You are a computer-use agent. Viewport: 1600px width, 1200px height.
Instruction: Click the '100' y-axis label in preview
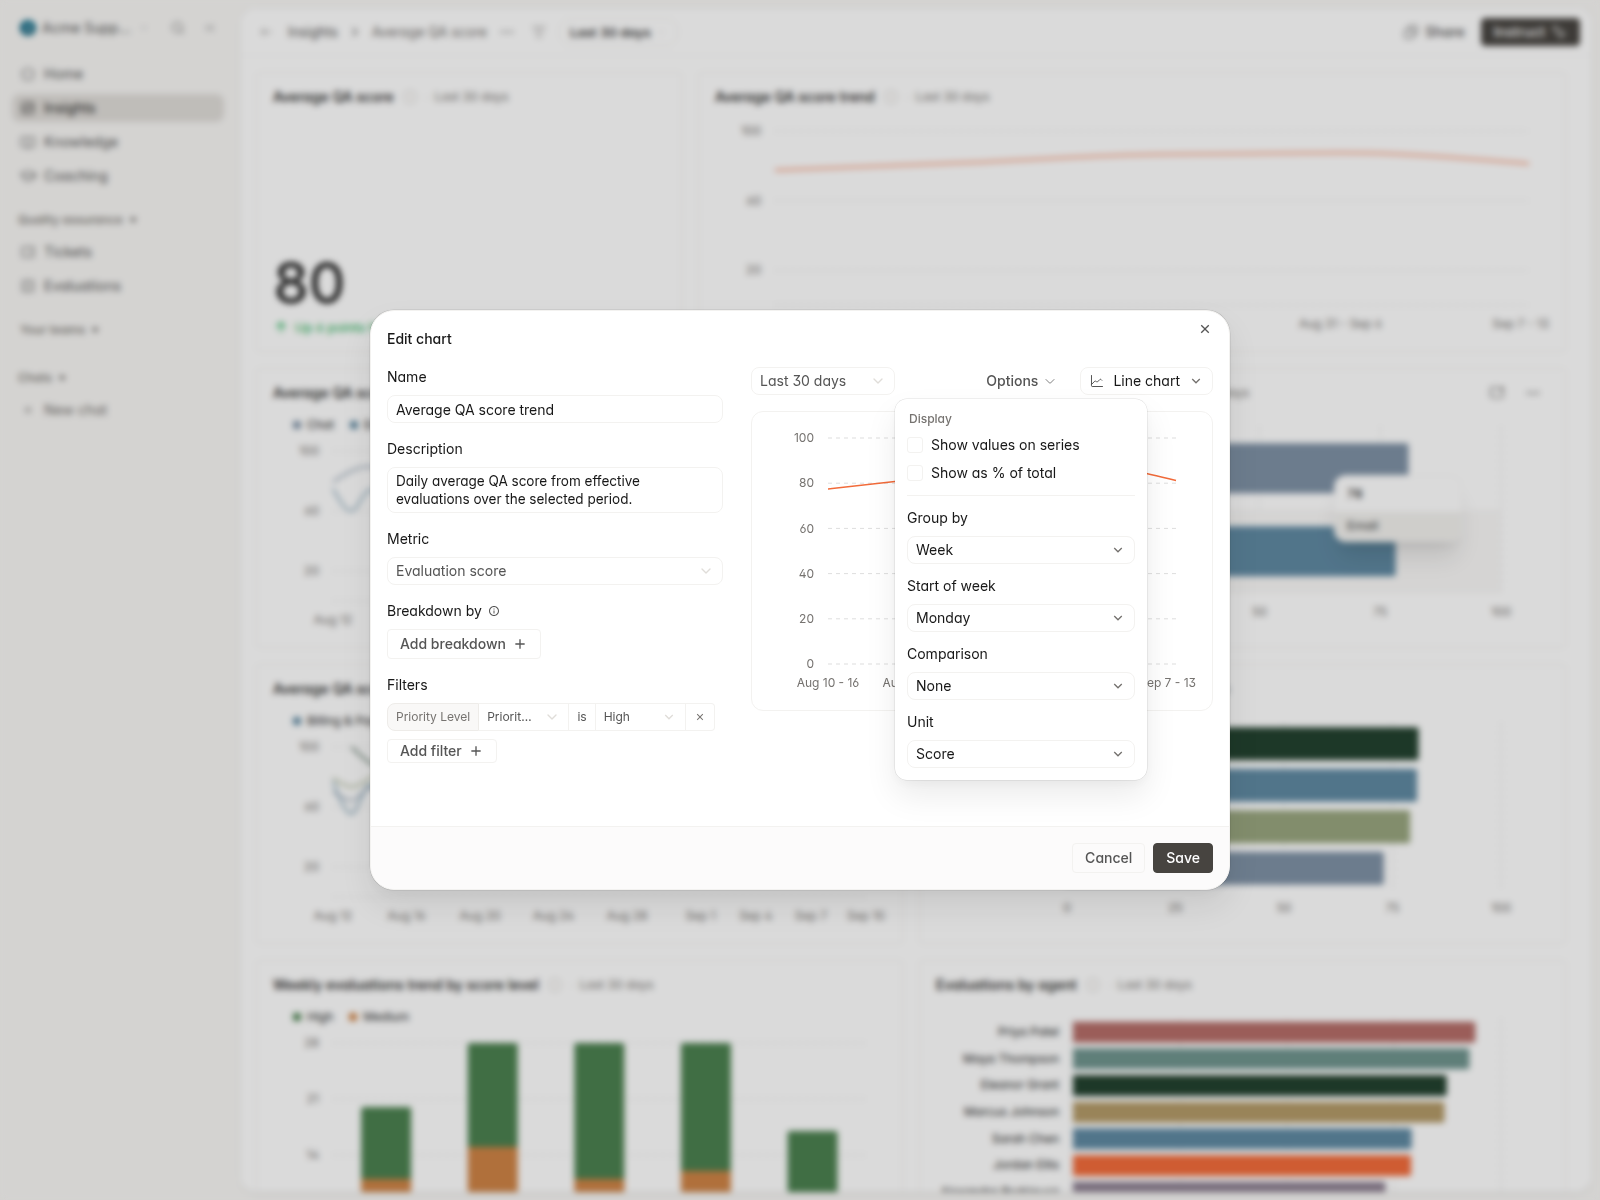(x=804, y=438)
